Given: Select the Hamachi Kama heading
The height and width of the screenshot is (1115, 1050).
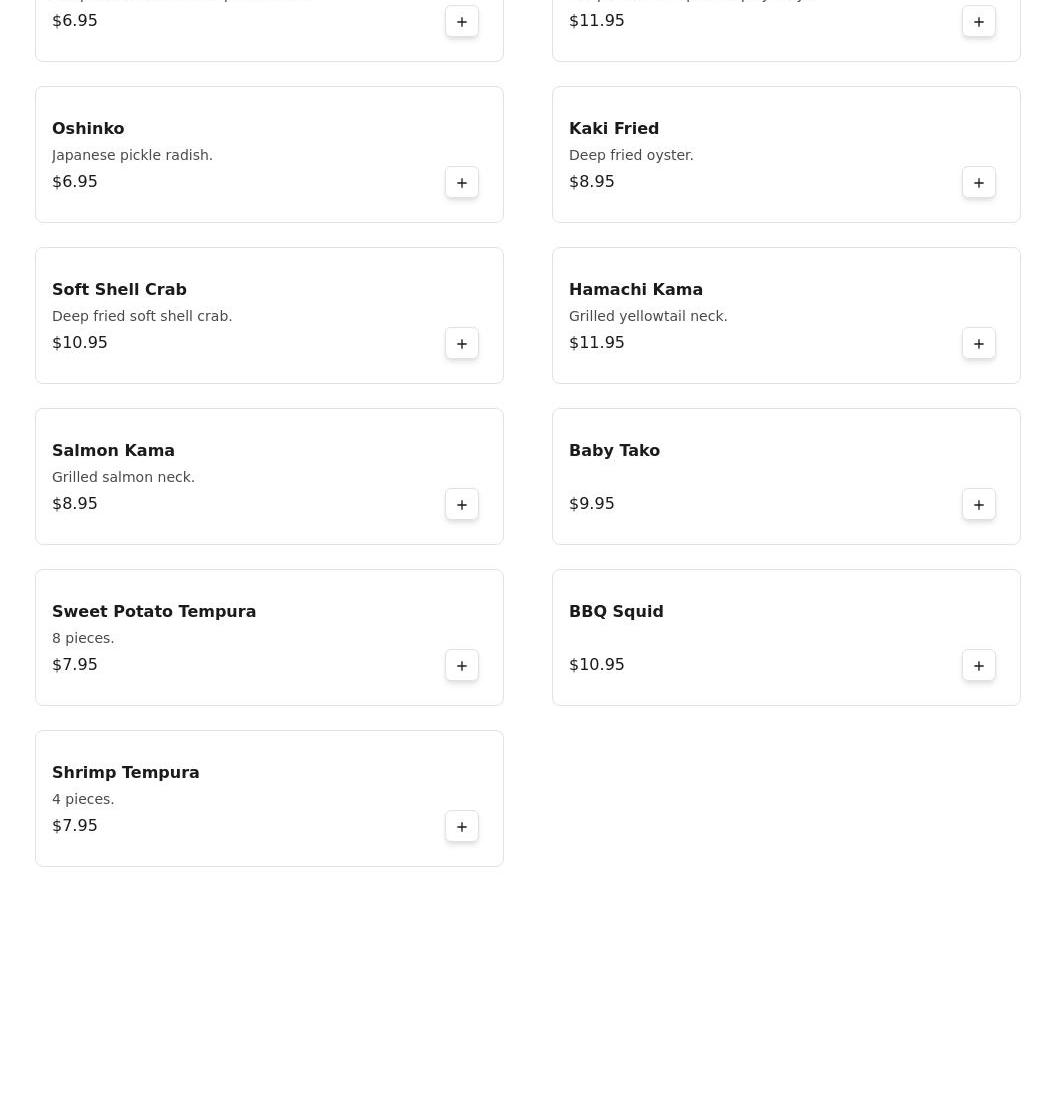Looking at the screenshot, I should click(636, 290).
